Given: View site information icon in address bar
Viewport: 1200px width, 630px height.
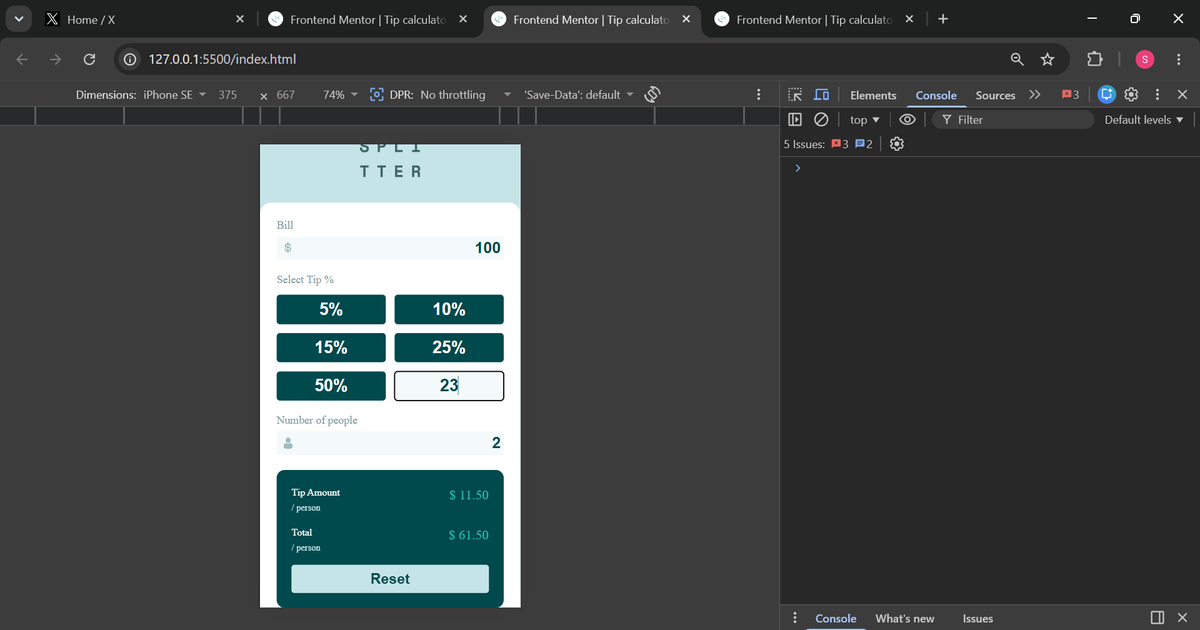Looking at the screenshot, I should coord(129,60).
